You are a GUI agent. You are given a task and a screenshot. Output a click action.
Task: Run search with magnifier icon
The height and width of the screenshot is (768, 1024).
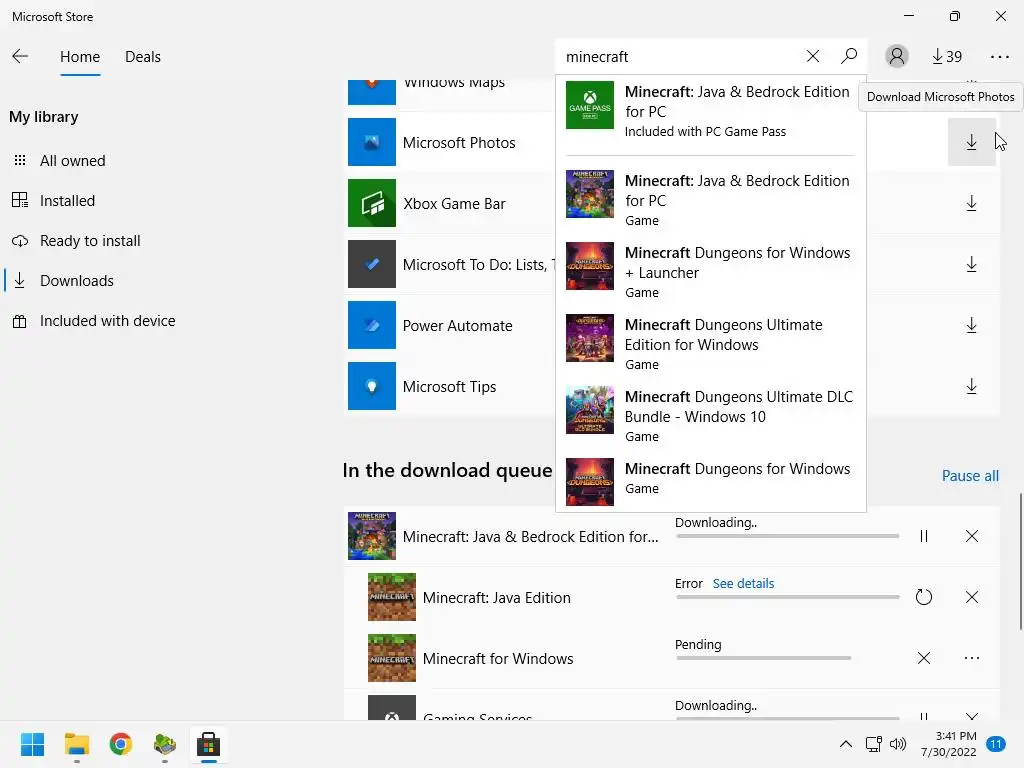click(848, 56)
